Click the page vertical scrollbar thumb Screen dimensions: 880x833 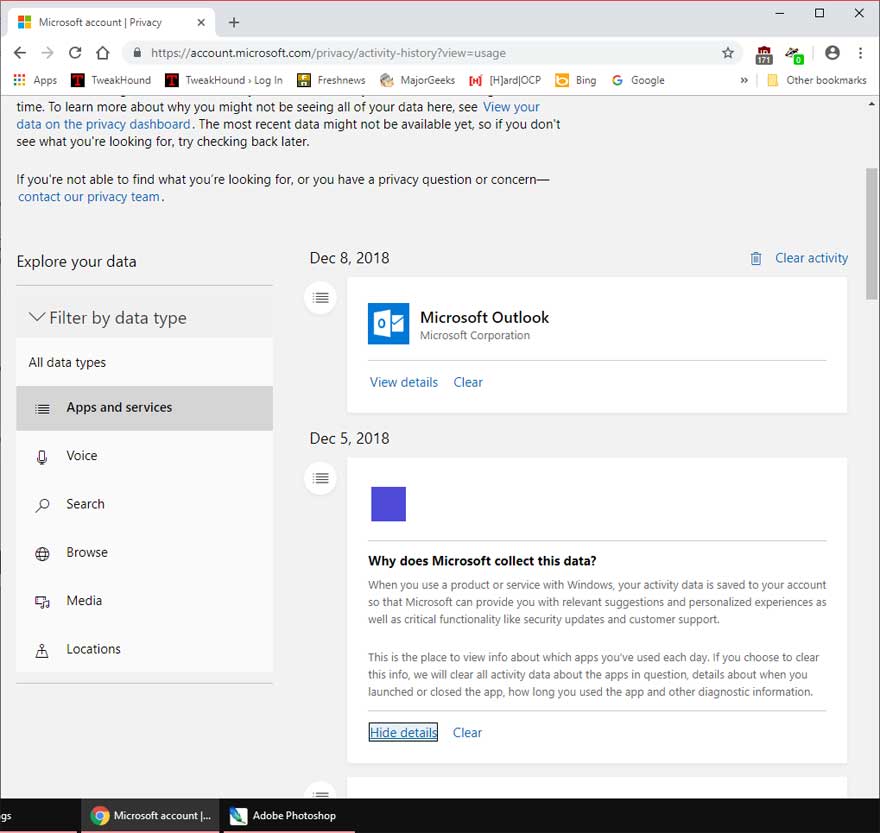pyautogui.click(x=872, y=234)
